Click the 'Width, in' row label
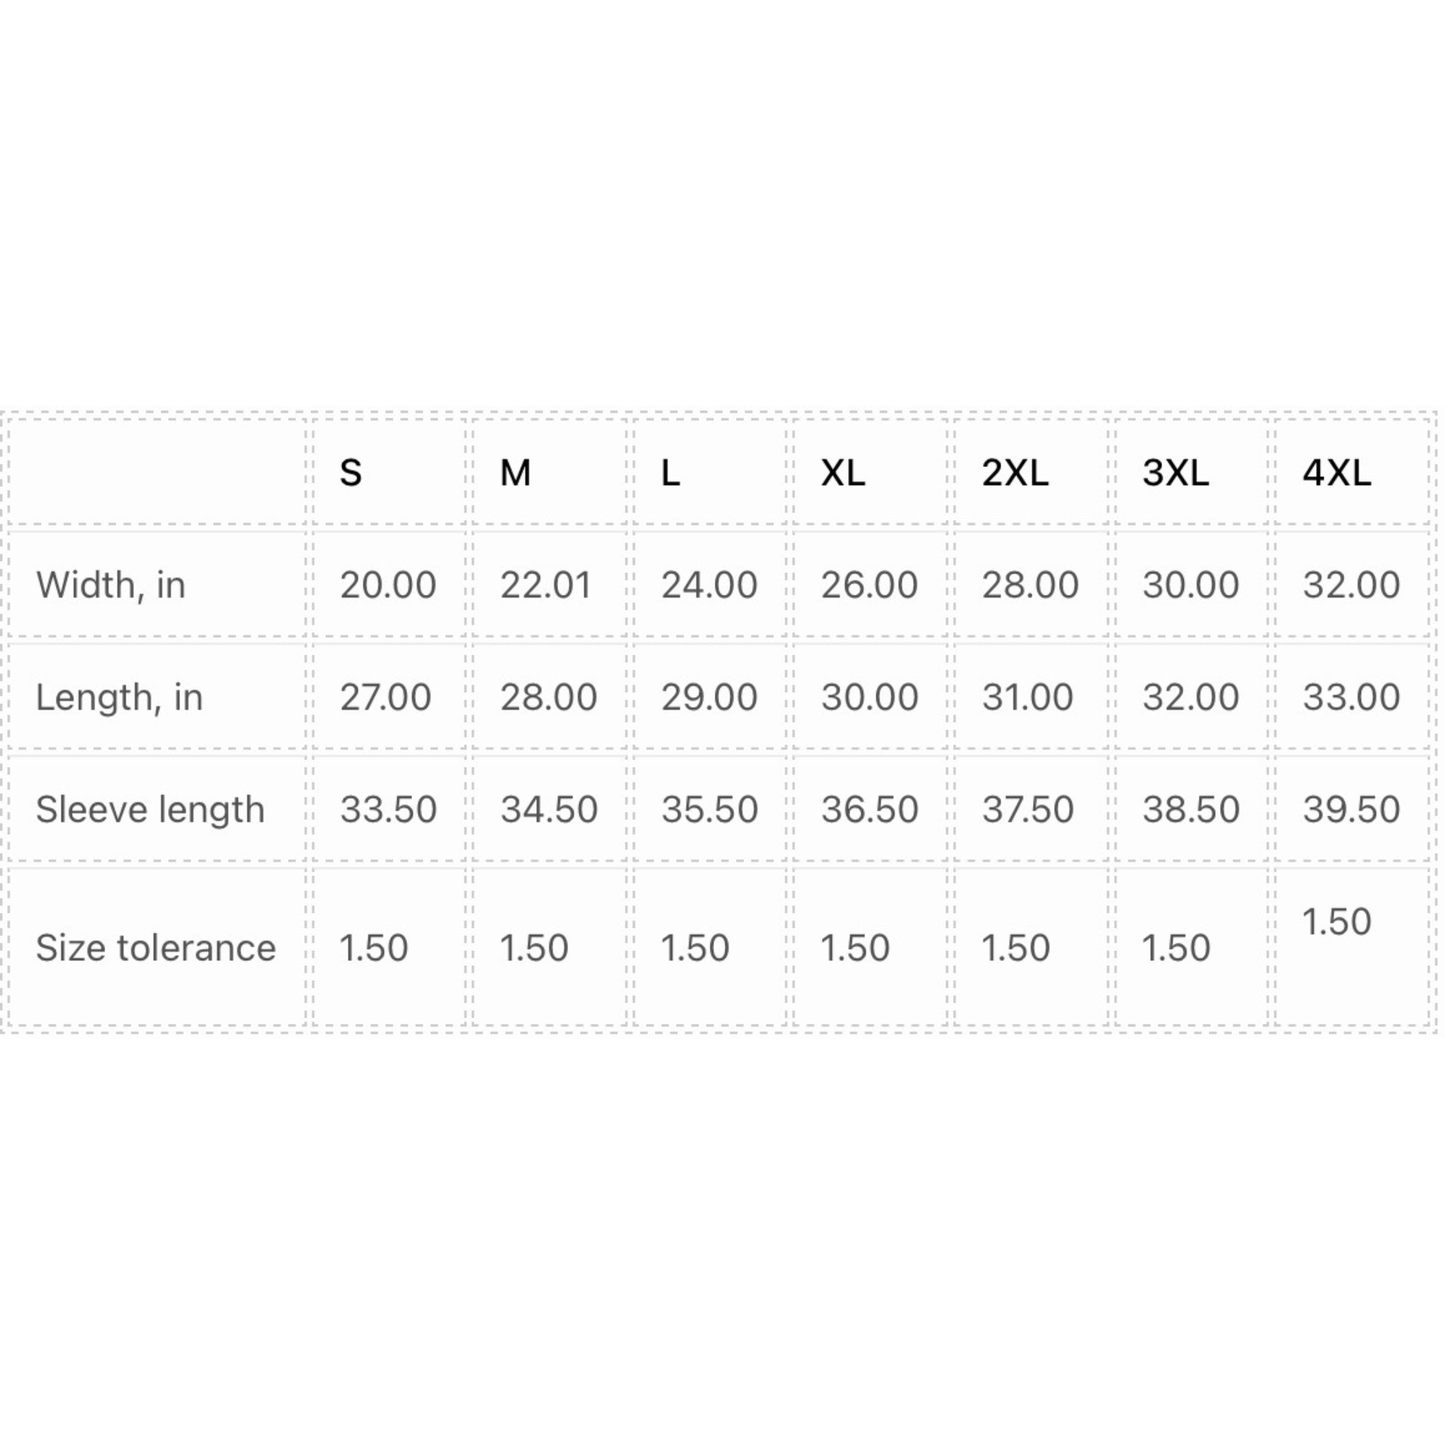Viewport: 1445px width, 1445px height. 111,585
